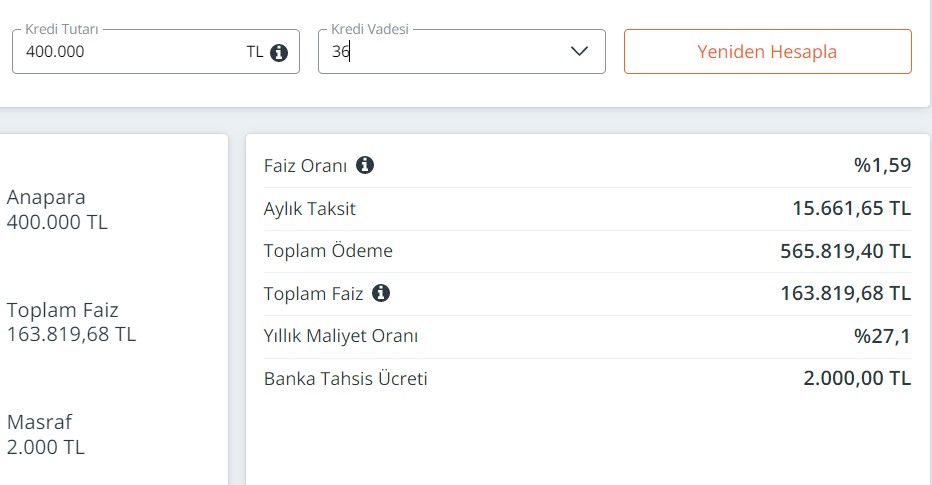Screen dimensions: 932x485
Task: Click the Kredi Vadesi field label
Action: point(370,29)
